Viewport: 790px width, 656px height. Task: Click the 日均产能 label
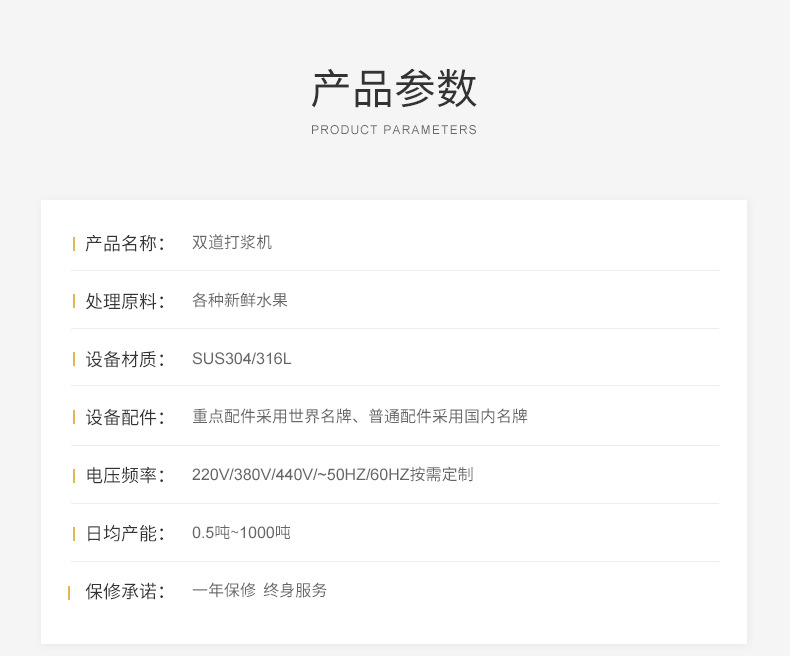(121, 533)
